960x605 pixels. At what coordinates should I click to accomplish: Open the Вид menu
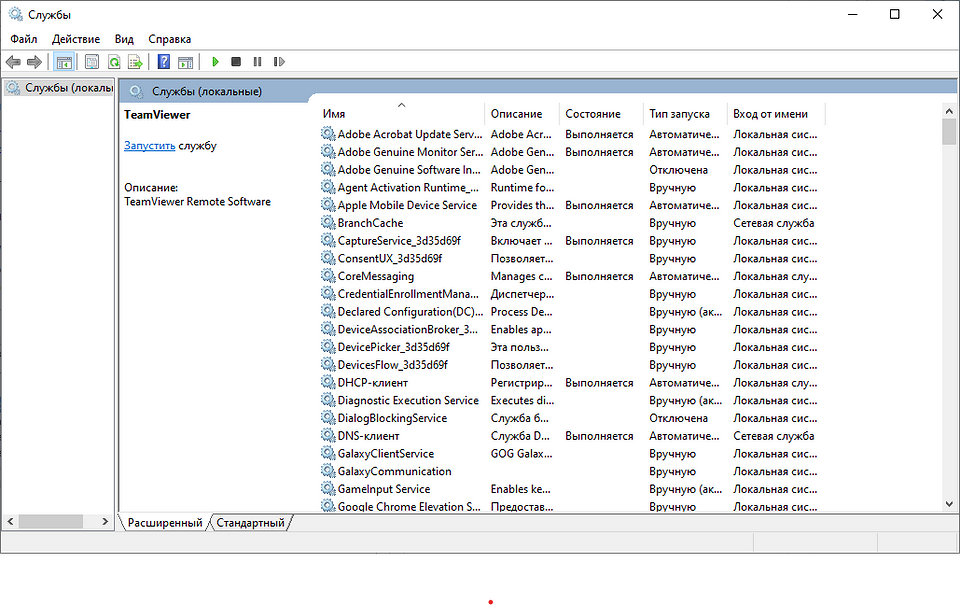pyautogui.click(x=123, y=38)
